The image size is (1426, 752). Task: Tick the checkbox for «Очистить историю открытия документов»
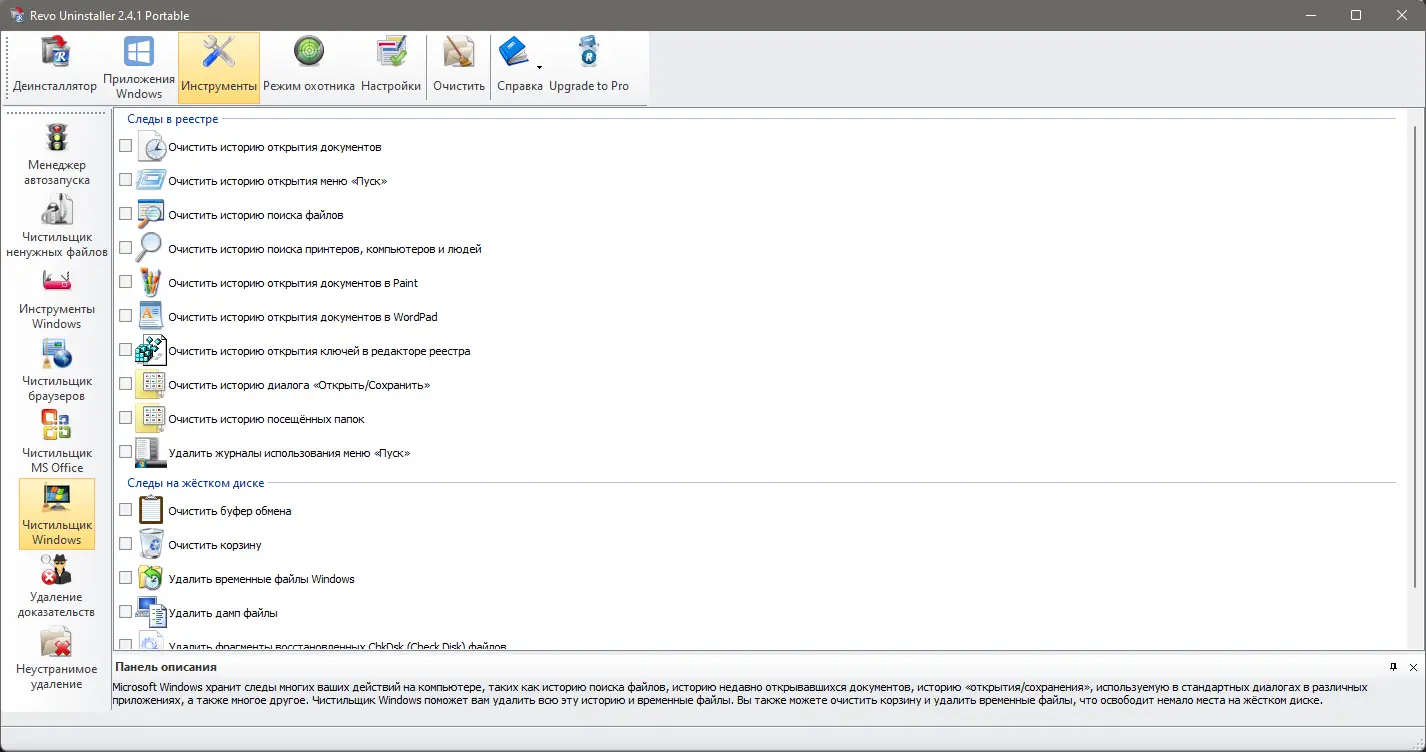pyautogui.click(x=125, y=146)
